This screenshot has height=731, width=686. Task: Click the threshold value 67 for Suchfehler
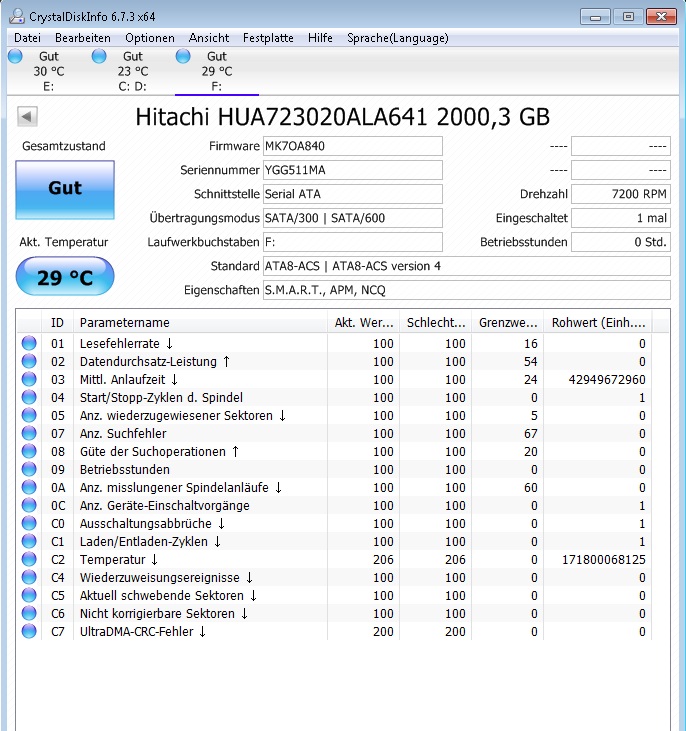pyautogui.click(x=530, y=434)
